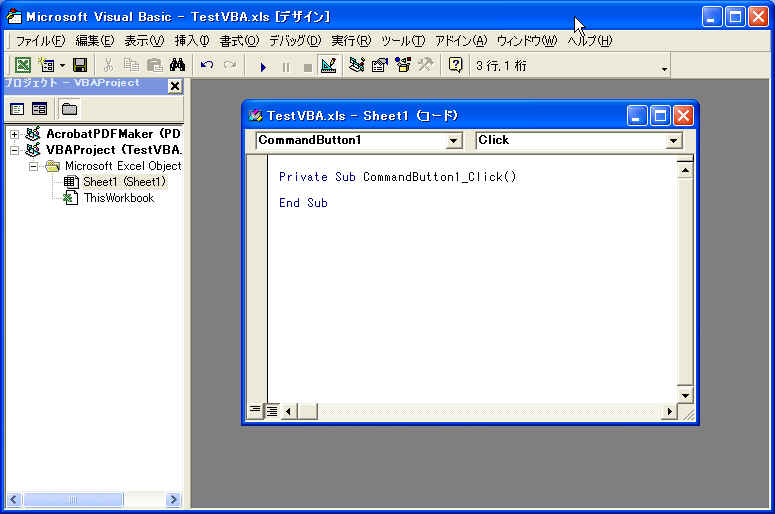
Task: Open the 編集(E) menu
Action: [94, 41]
